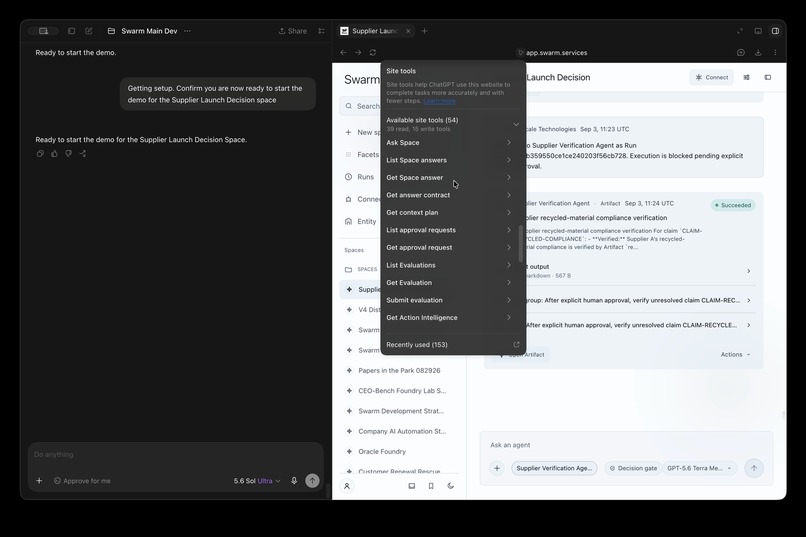Viewport: 806px width, 537px height.
Task: Click the Connect button
Action: [x=711, y=78]
